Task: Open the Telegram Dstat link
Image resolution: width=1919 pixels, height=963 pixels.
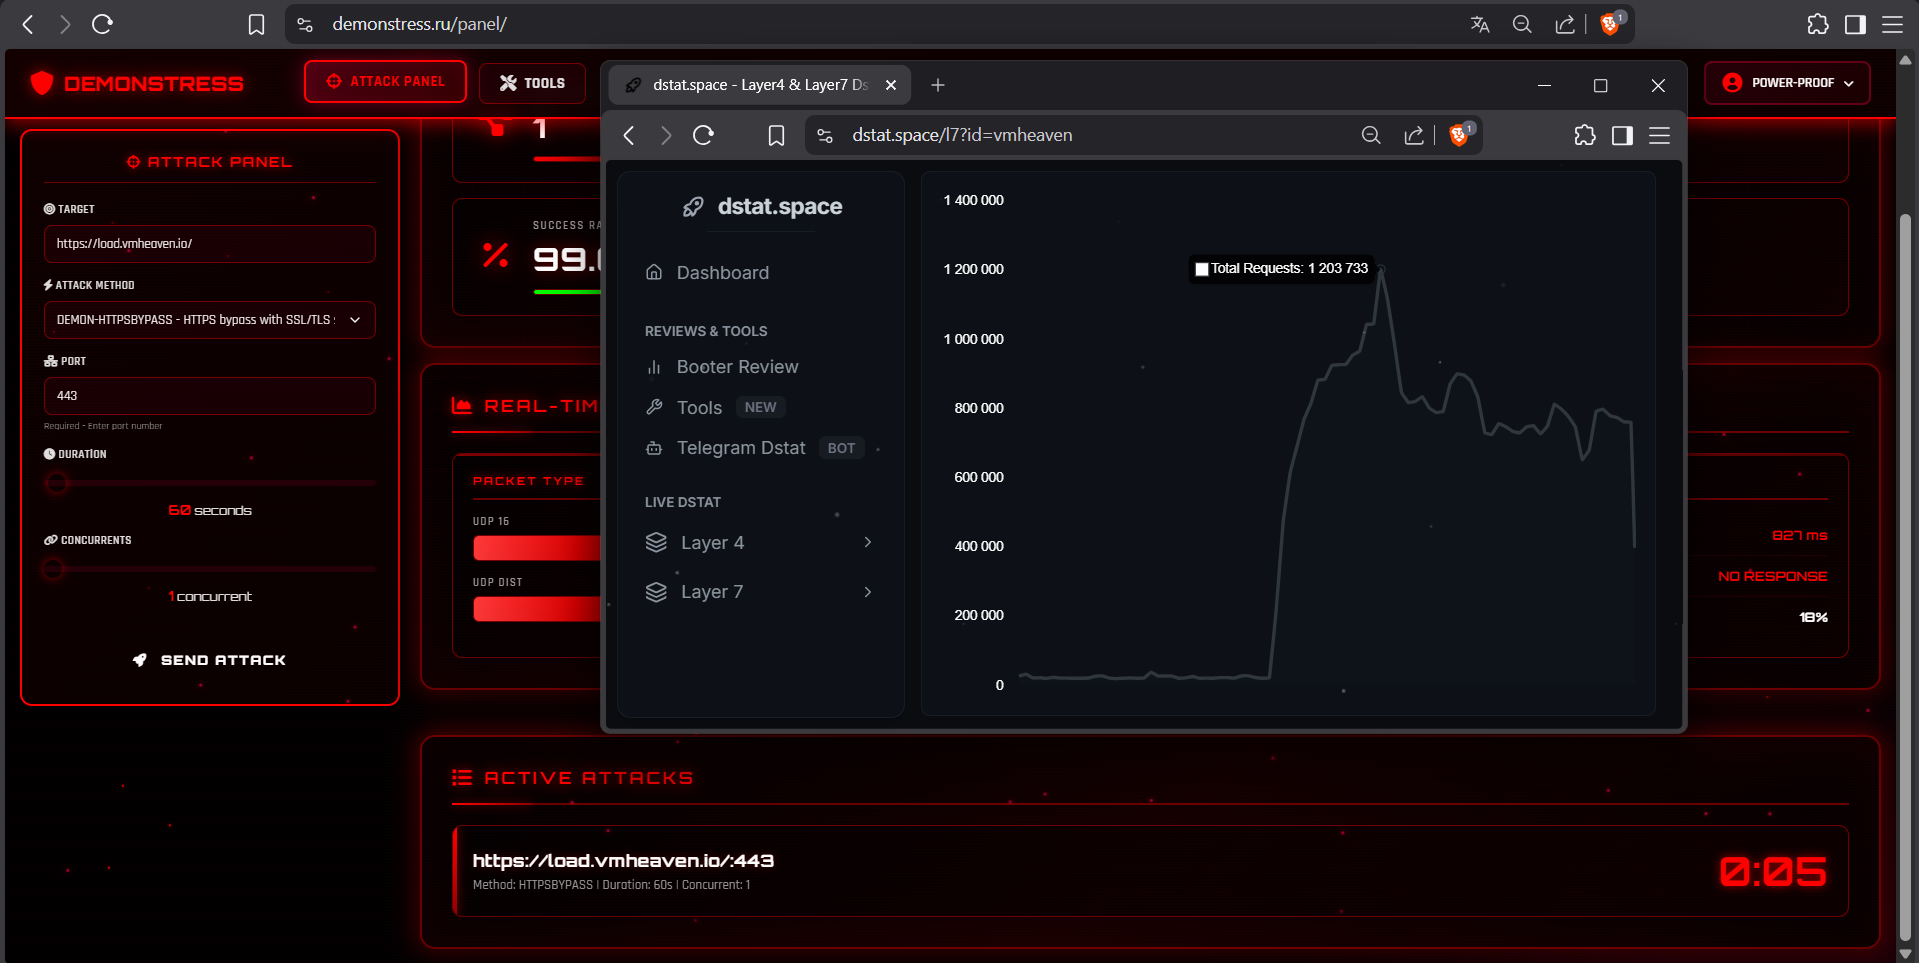Action: pyautogui.click(x=740, y=448)
